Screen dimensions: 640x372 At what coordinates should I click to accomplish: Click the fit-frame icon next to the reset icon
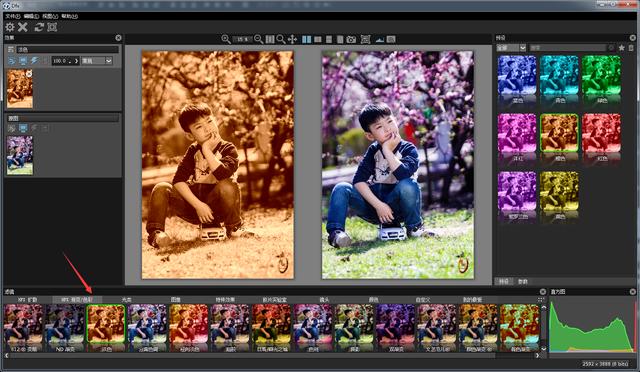(52, 27)
